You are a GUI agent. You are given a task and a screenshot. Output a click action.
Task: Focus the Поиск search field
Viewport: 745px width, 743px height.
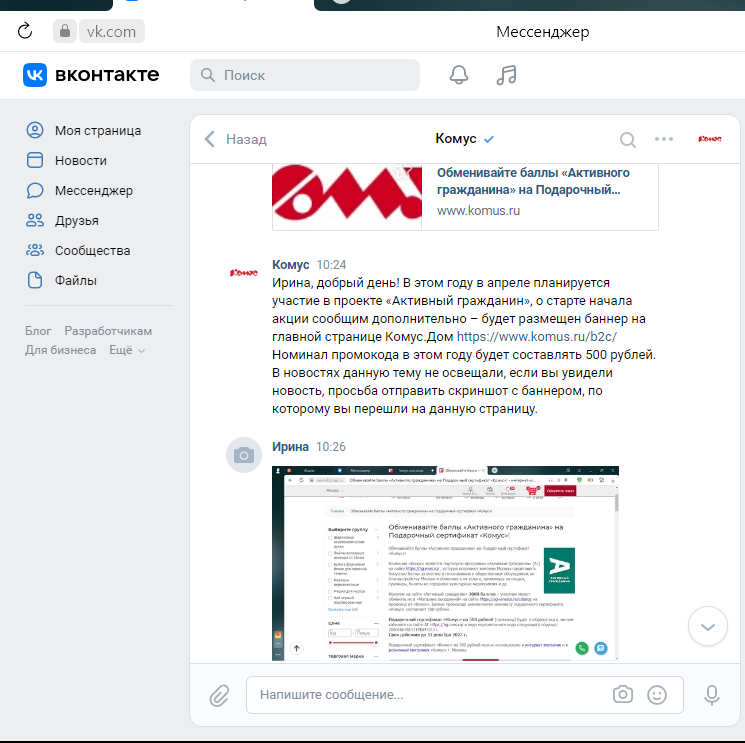pos(305,75)
